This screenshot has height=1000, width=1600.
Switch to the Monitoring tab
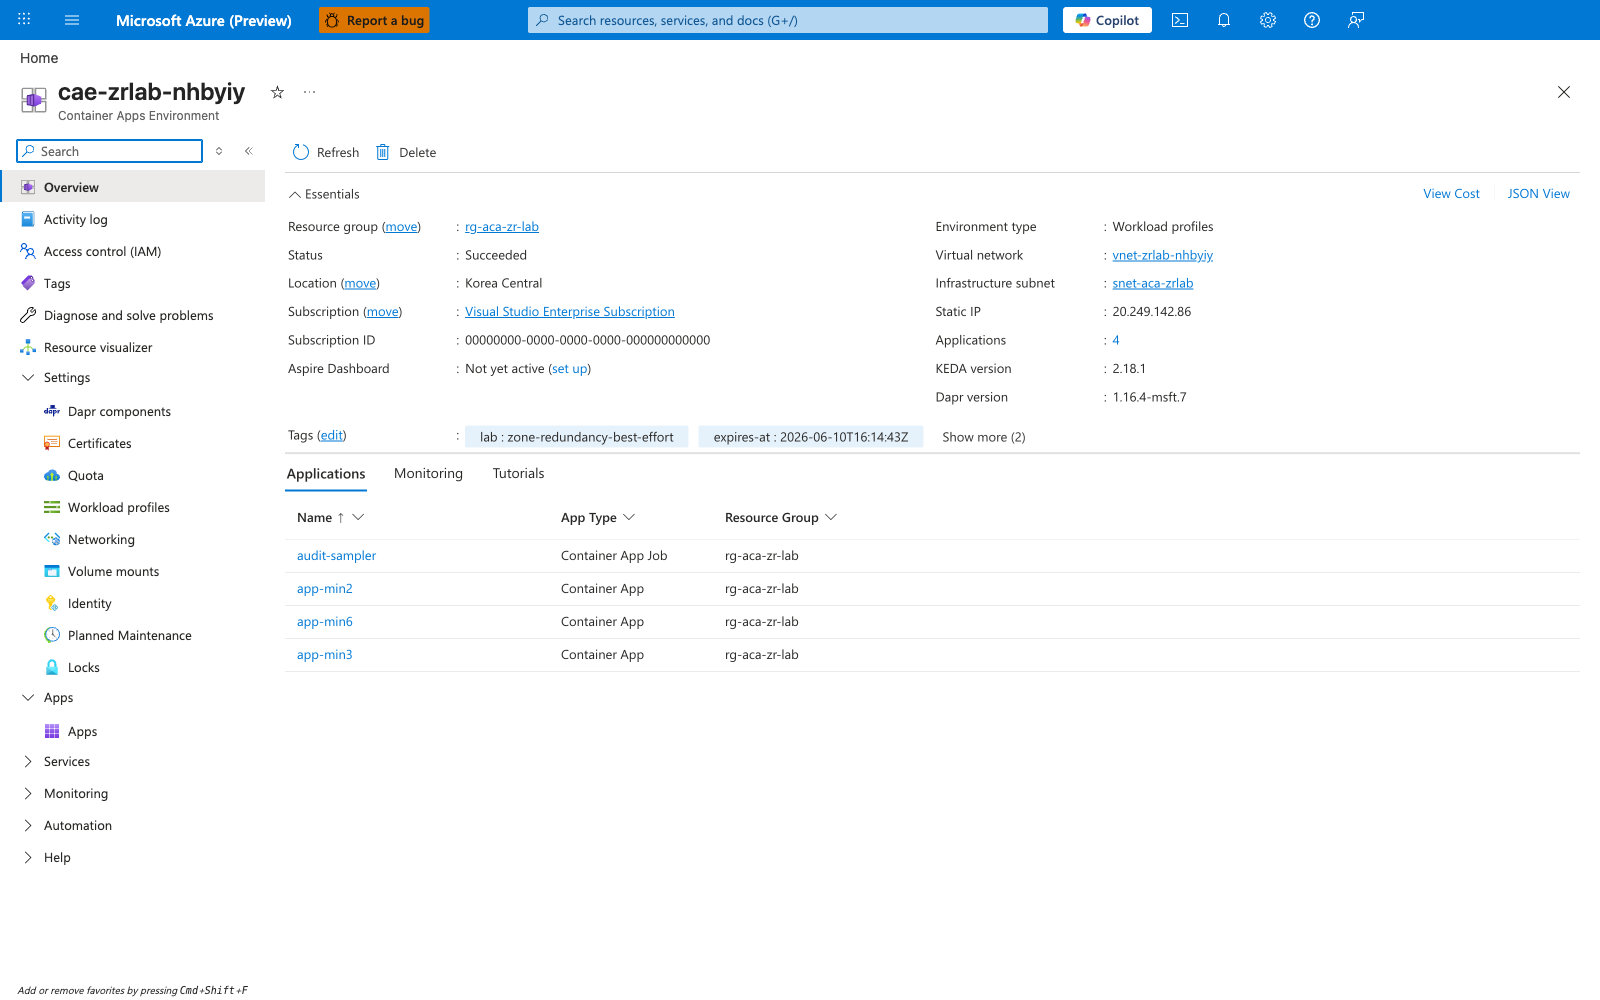tap(428, 474)
